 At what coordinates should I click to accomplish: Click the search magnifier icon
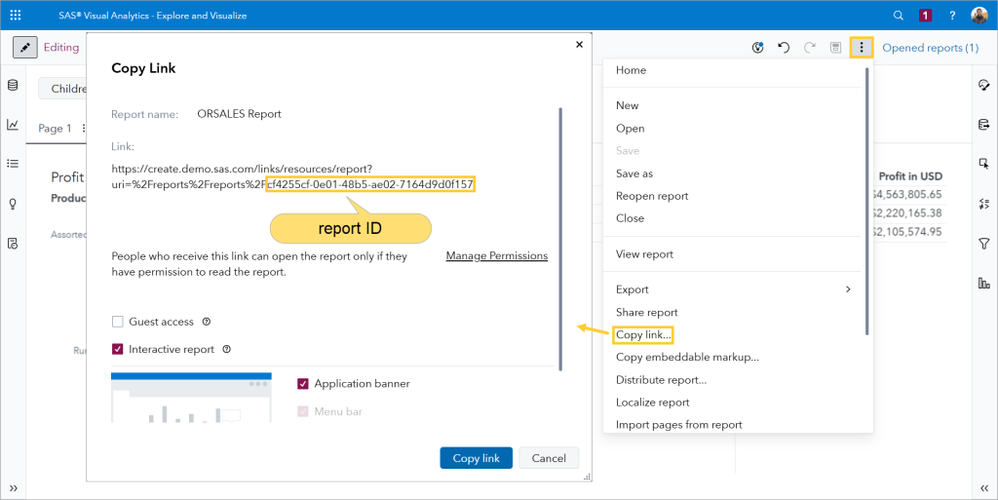(x=898, y=16)
